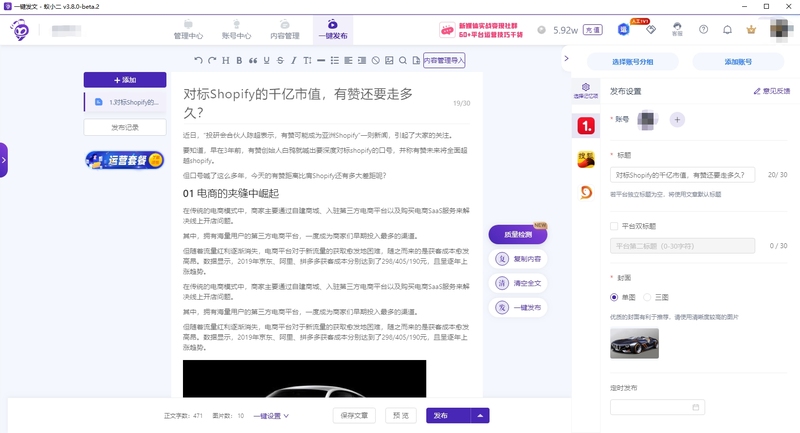Image resolution: width=800 pixels, height=433 pixels.
Task: Toggle bold formatting in editor toolbar
Action: pyautogui.click(x=239, y=60)
